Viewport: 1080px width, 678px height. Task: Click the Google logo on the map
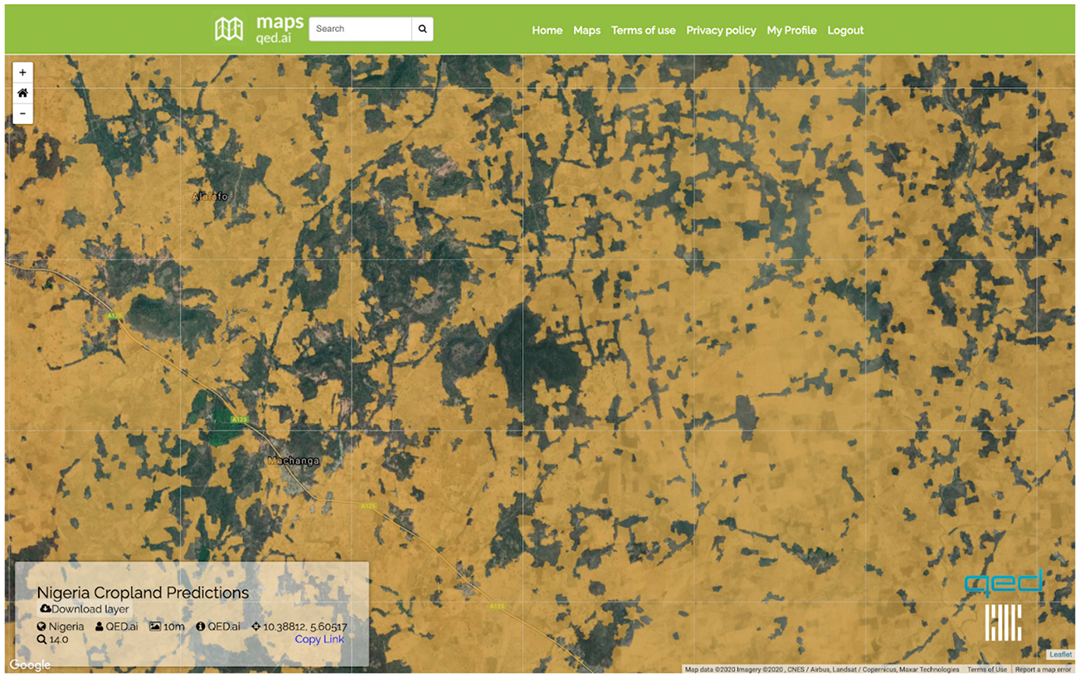coord(30,665)
